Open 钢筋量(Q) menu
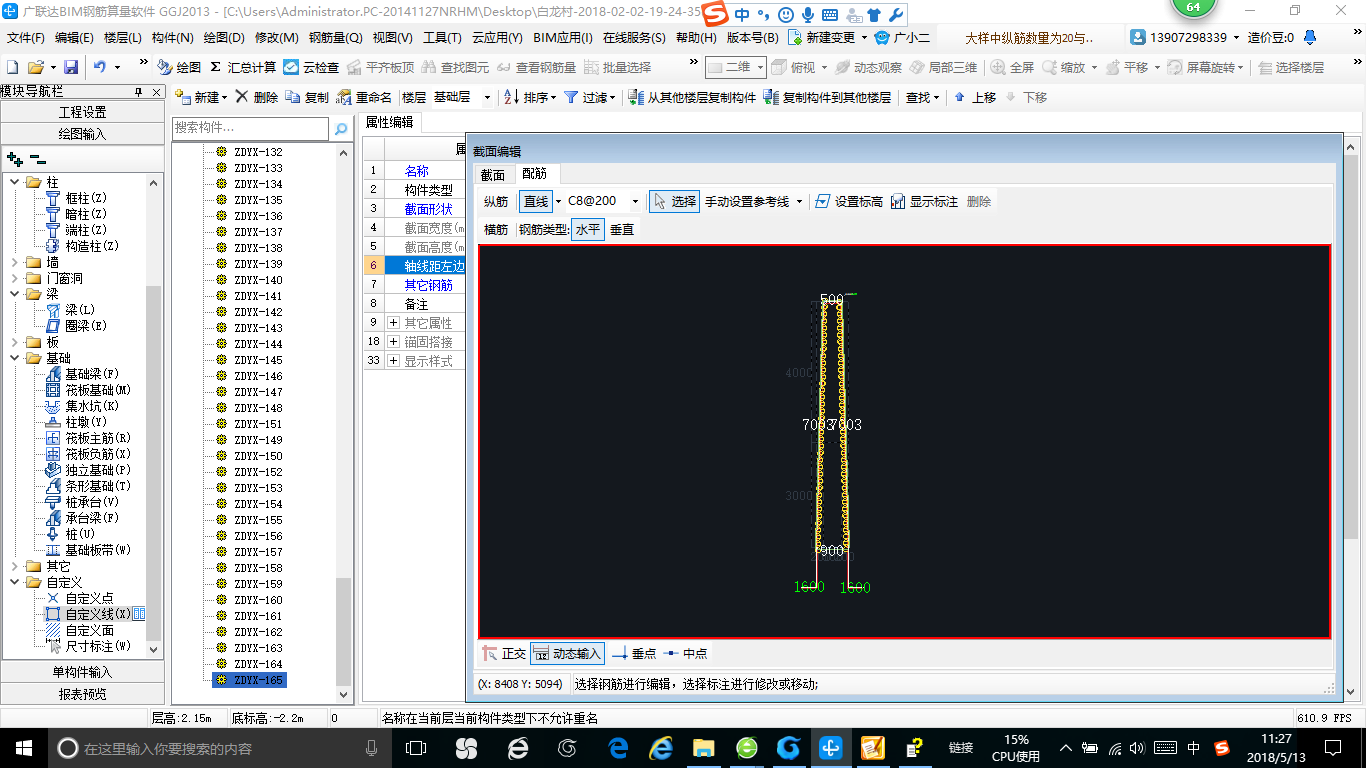The height and width of the screenshot is (768, 1366). [x=335, y=38]
